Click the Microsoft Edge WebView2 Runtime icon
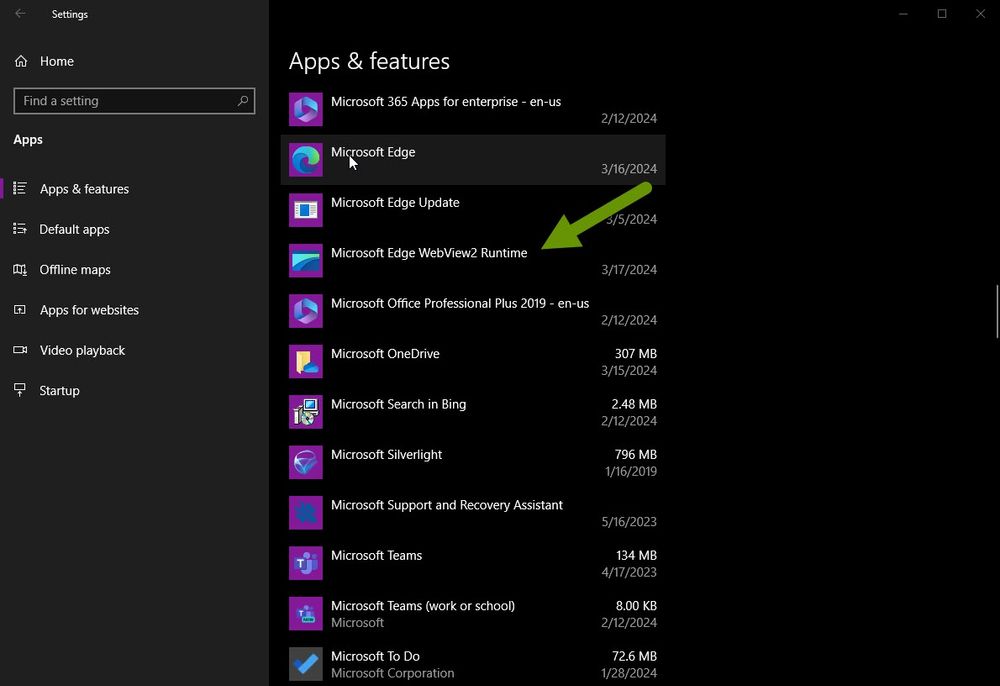The height and width of the screenshot is (686, 1000). pos(305,261)
